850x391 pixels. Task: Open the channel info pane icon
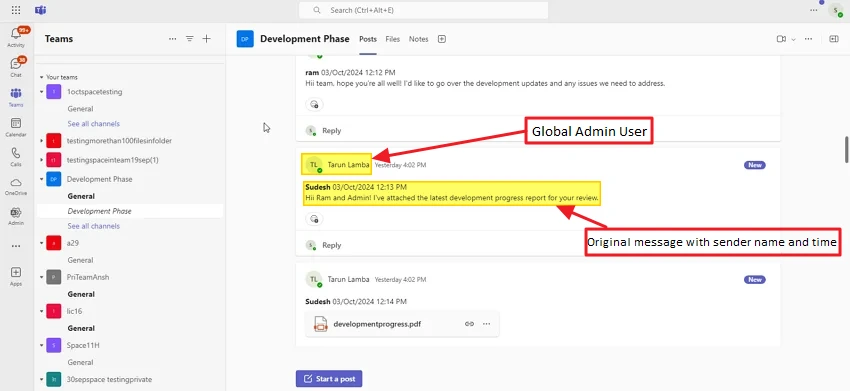834,39
